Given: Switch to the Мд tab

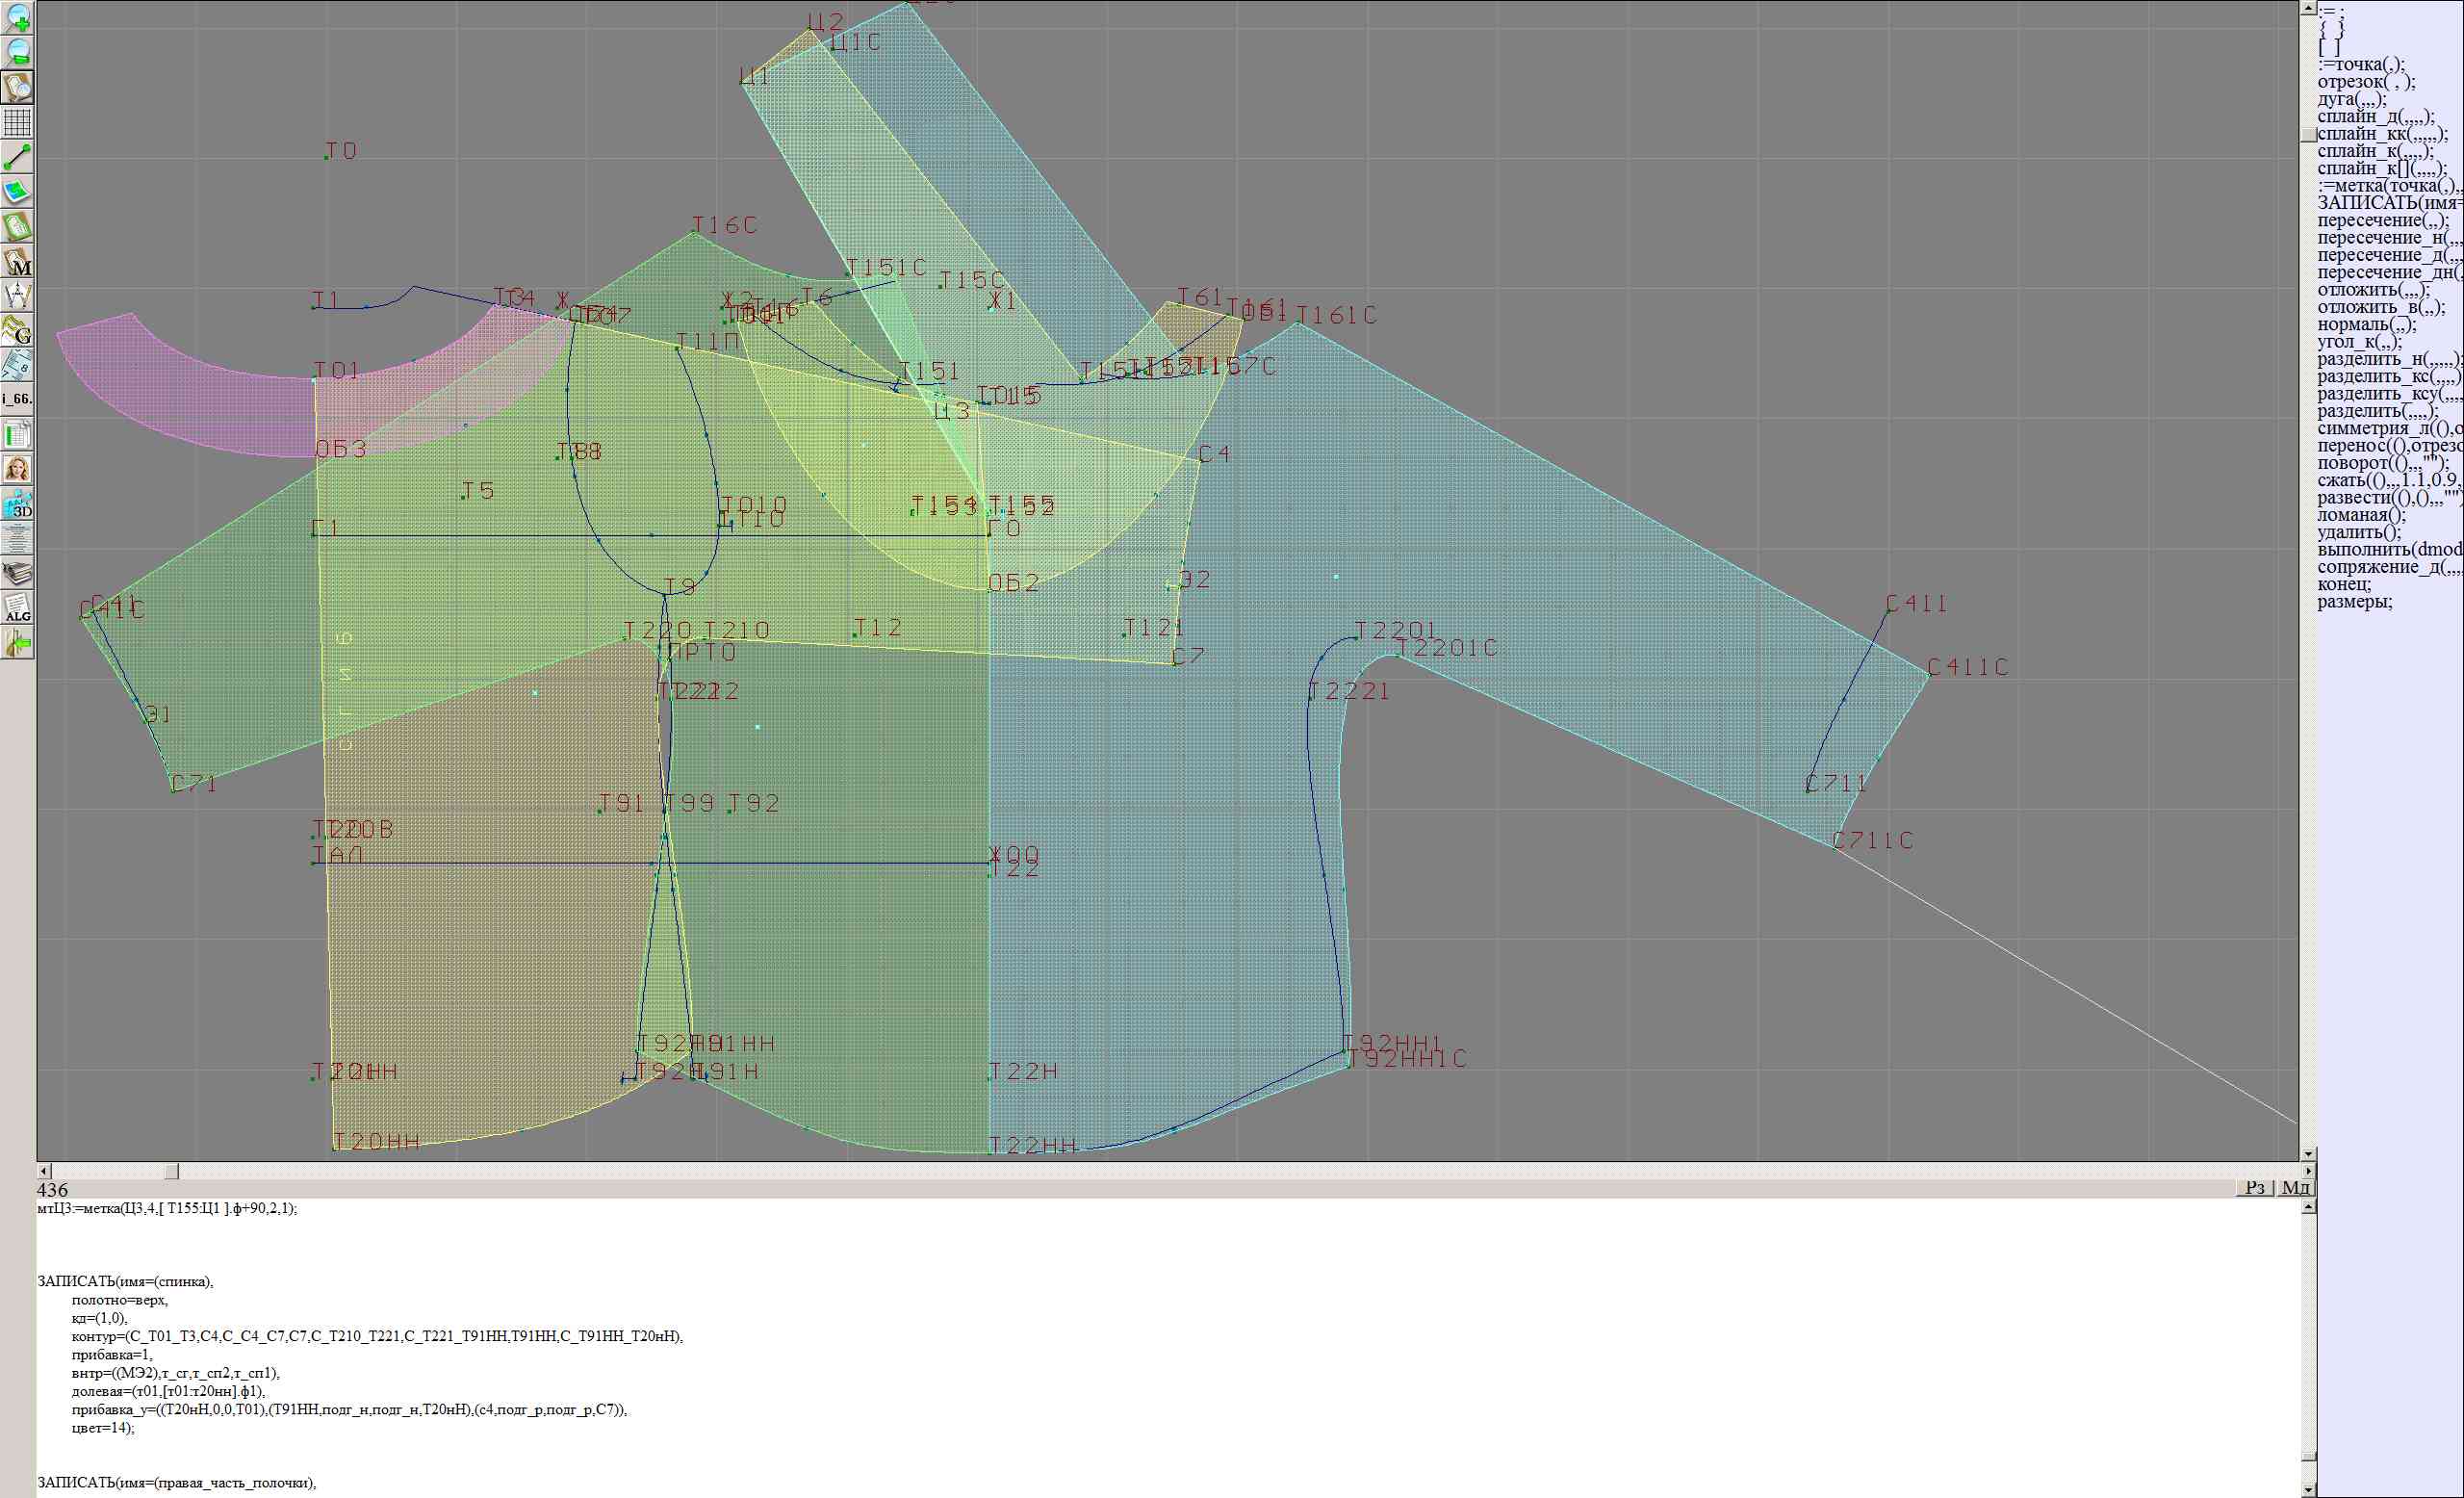Looking at the screenshot, I should point(2295,1187).
